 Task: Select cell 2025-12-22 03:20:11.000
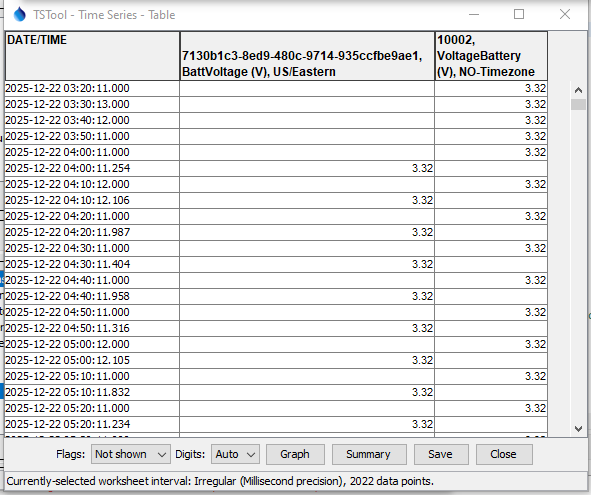point(92,88)
